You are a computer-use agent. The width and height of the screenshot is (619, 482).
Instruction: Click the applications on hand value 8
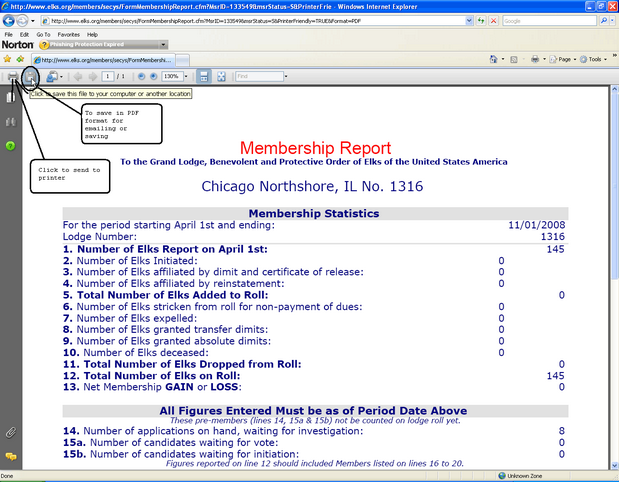pos(562,431)
